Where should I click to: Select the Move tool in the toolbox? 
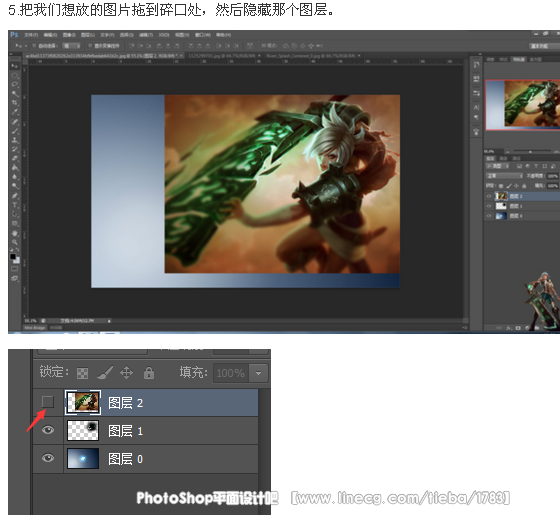(14, 66)
